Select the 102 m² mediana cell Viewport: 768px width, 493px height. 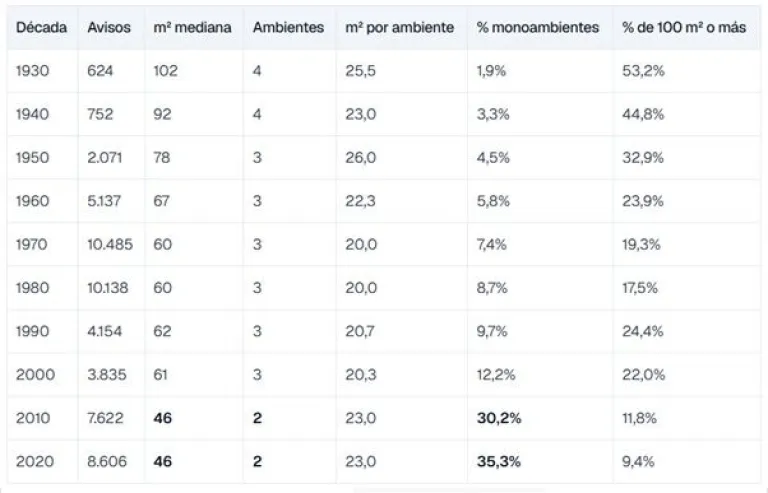click(166, 71)
